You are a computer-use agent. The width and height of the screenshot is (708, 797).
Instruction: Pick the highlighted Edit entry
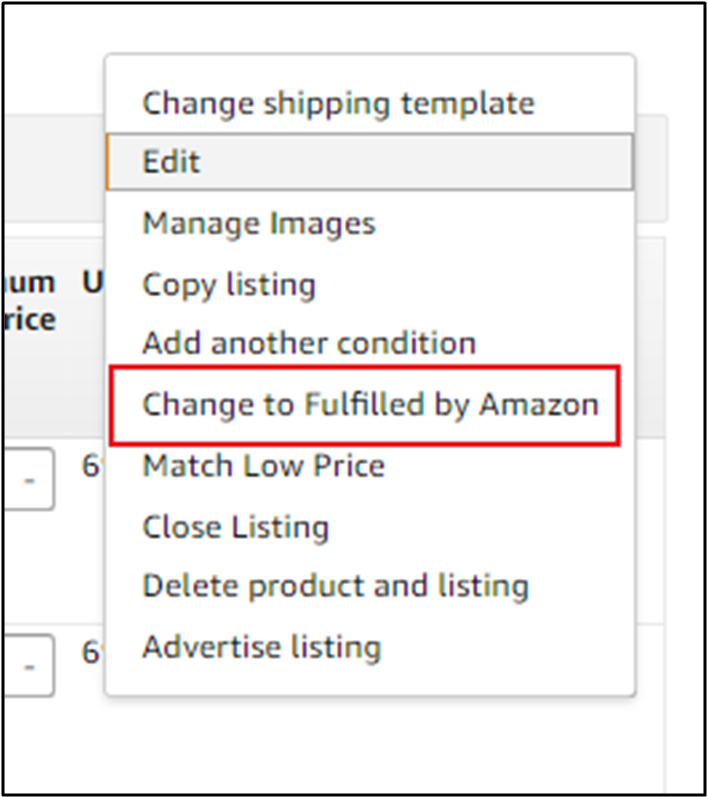coord(368,162)
